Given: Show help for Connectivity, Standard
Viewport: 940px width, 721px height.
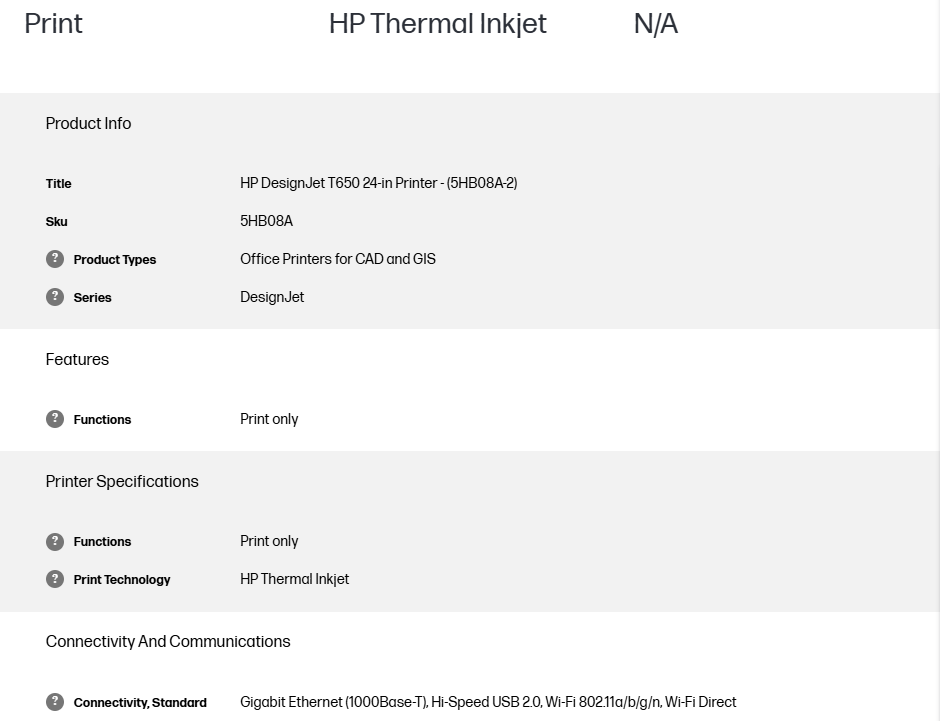Looking at the screenshot, I should pos(55,702).
